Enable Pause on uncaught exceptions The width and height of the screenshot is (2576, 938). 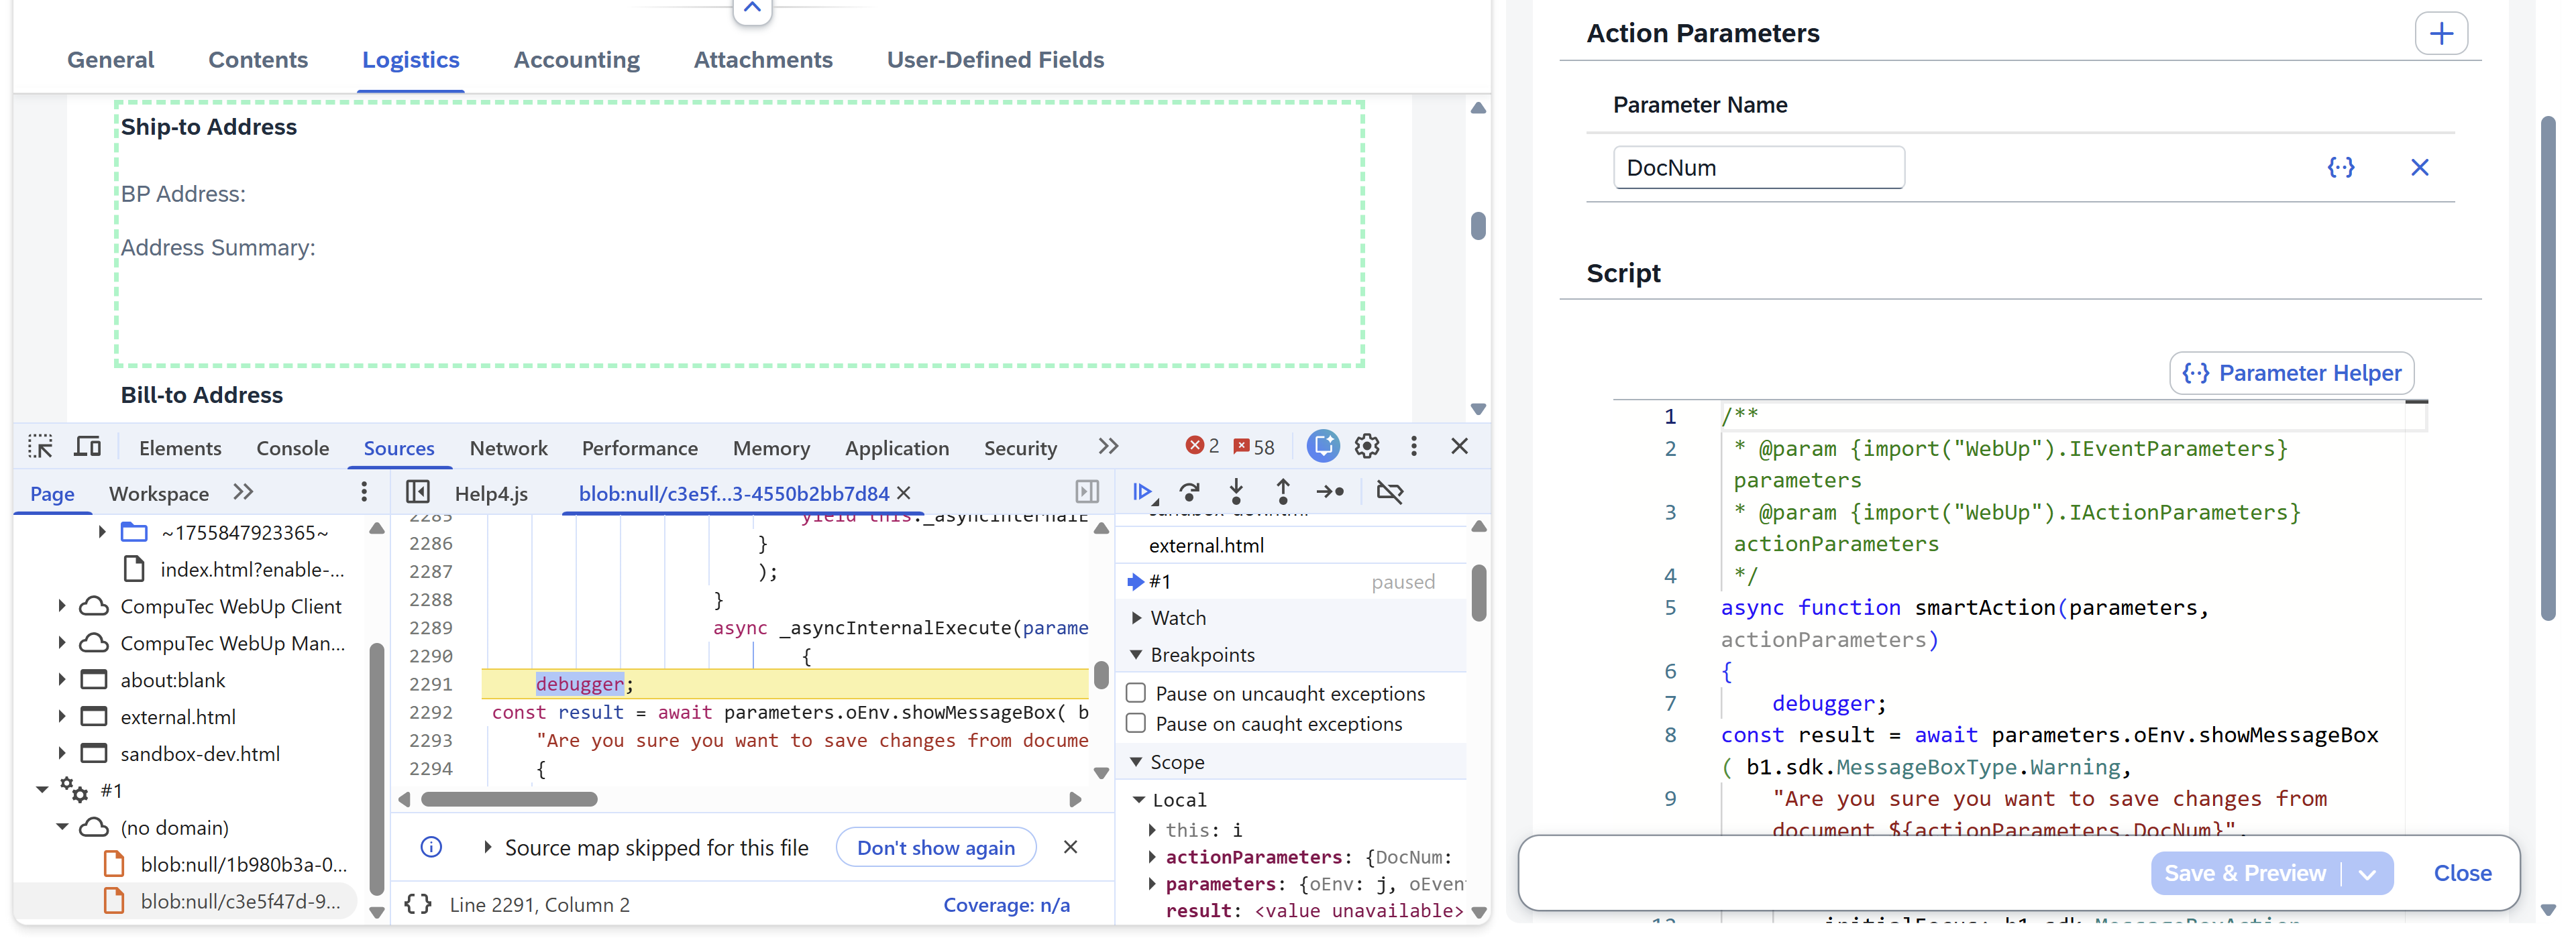1136,693
